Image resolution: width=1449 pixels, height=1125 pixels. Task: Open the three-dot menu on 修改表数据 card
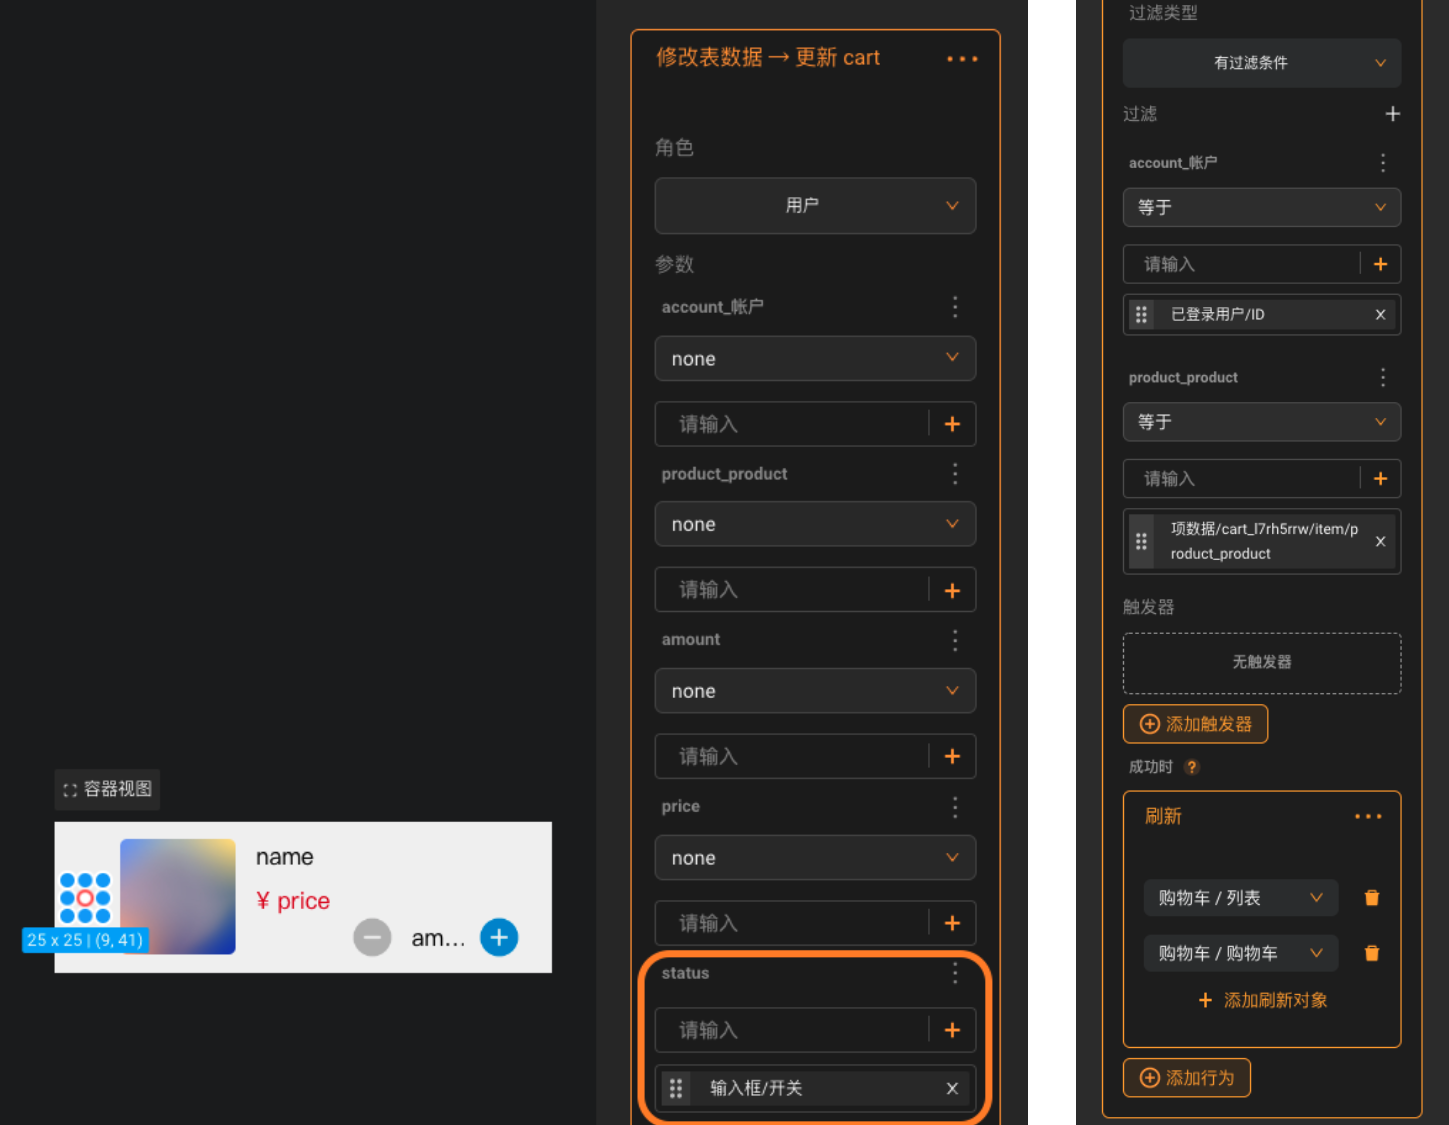(962, 59)
